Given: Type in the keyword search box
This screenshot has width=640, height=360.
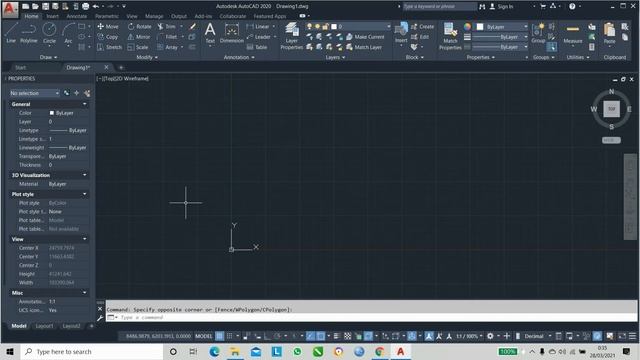Looking at the screenshot, I should point(439,7).
